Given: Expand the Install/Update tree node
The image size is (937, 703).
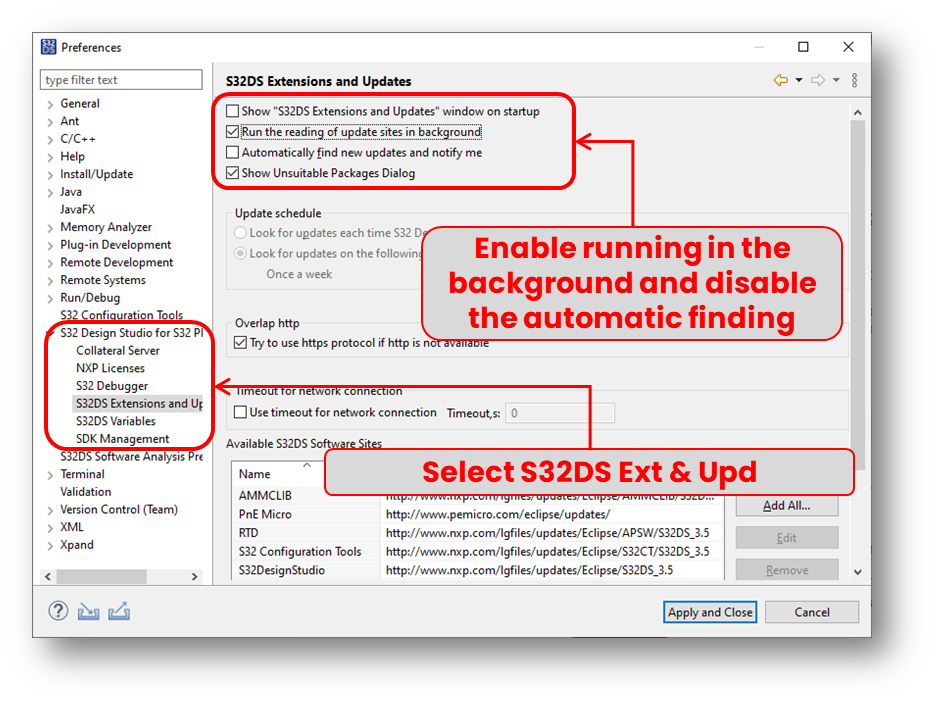Looking at the screenshot, I should tap(50, 175).
